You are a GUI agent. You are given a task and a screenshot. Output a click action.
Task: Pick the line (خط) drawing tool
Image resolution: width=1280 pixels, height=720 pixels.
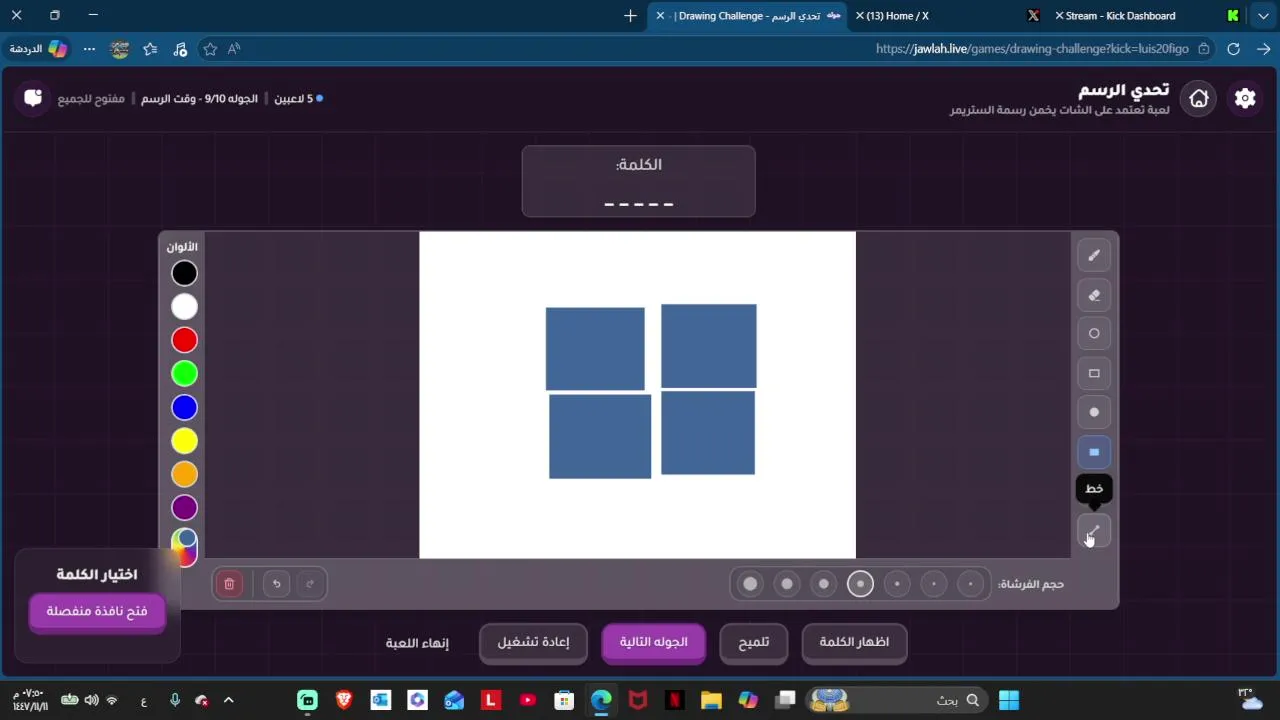coord(1094,531)
